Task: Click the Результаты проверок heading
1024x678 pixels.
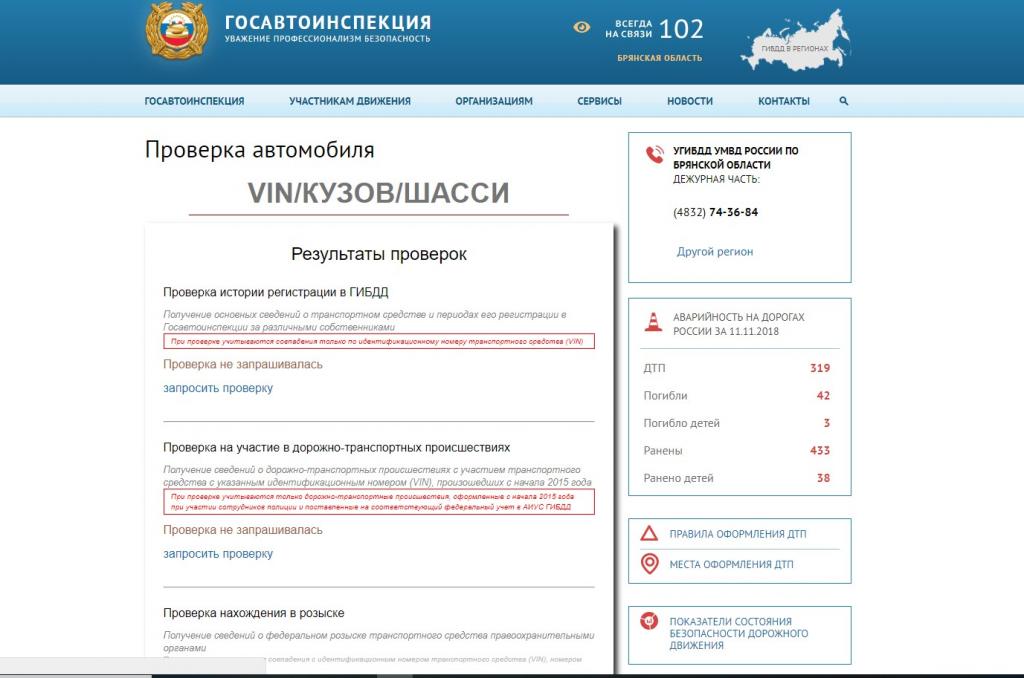Action: click(x=379, y=254)
